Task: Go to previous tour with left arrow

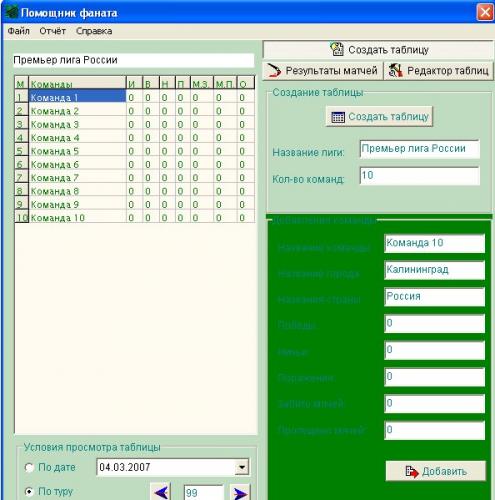Action: coord(161,492)
